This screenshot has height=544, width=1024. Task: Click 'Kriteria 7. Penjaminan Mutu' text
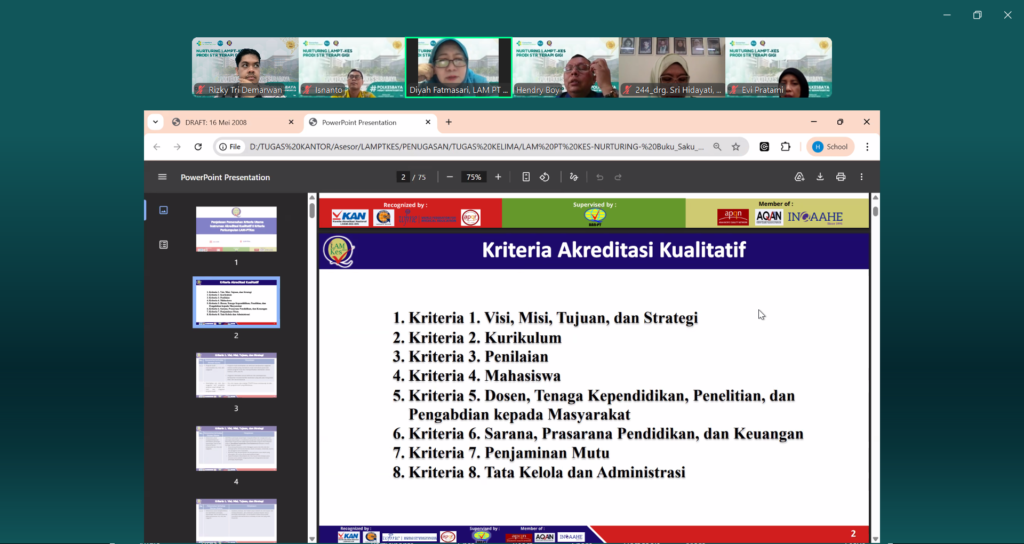(x=509, y=453)
